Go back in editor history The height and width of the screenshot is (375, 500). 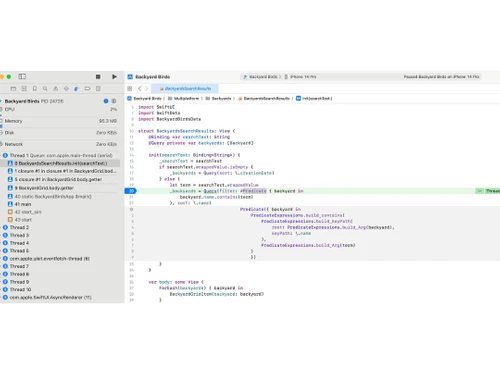pos(140,89)
